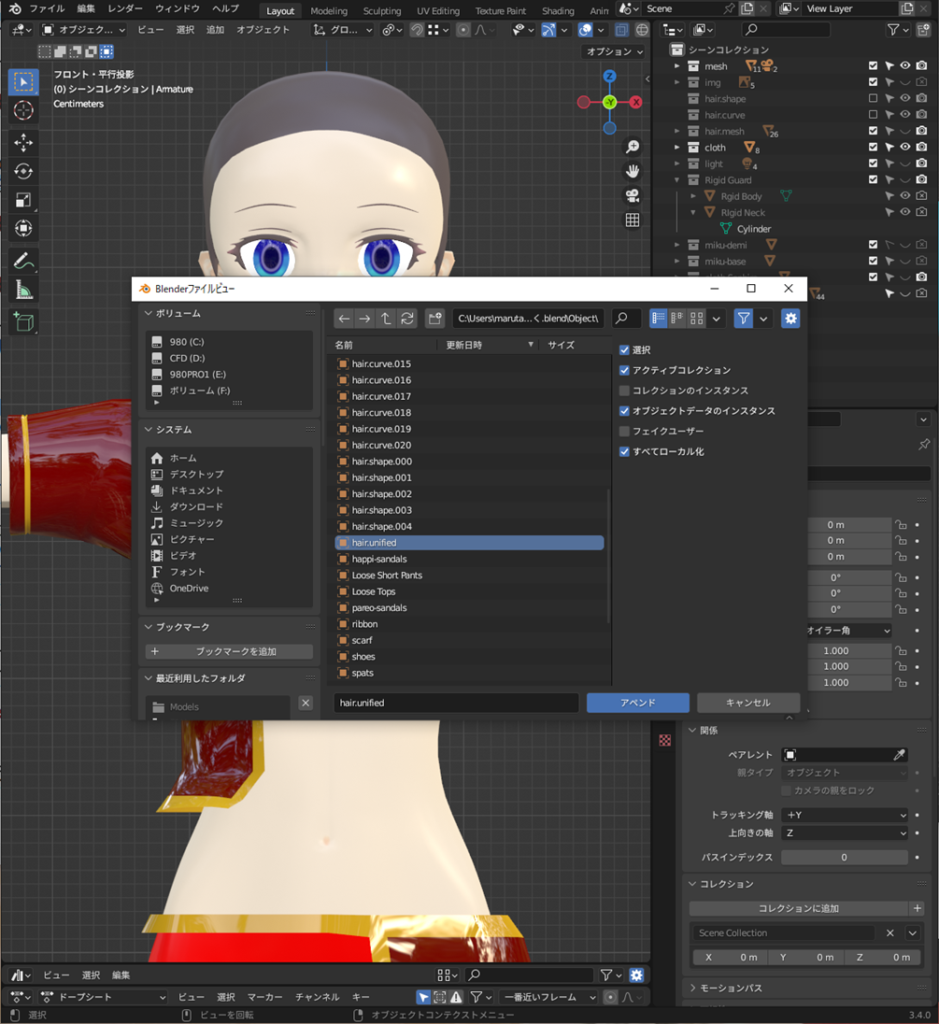
Task: Click ブックマークを追加 button
Action: click(229, 652)
